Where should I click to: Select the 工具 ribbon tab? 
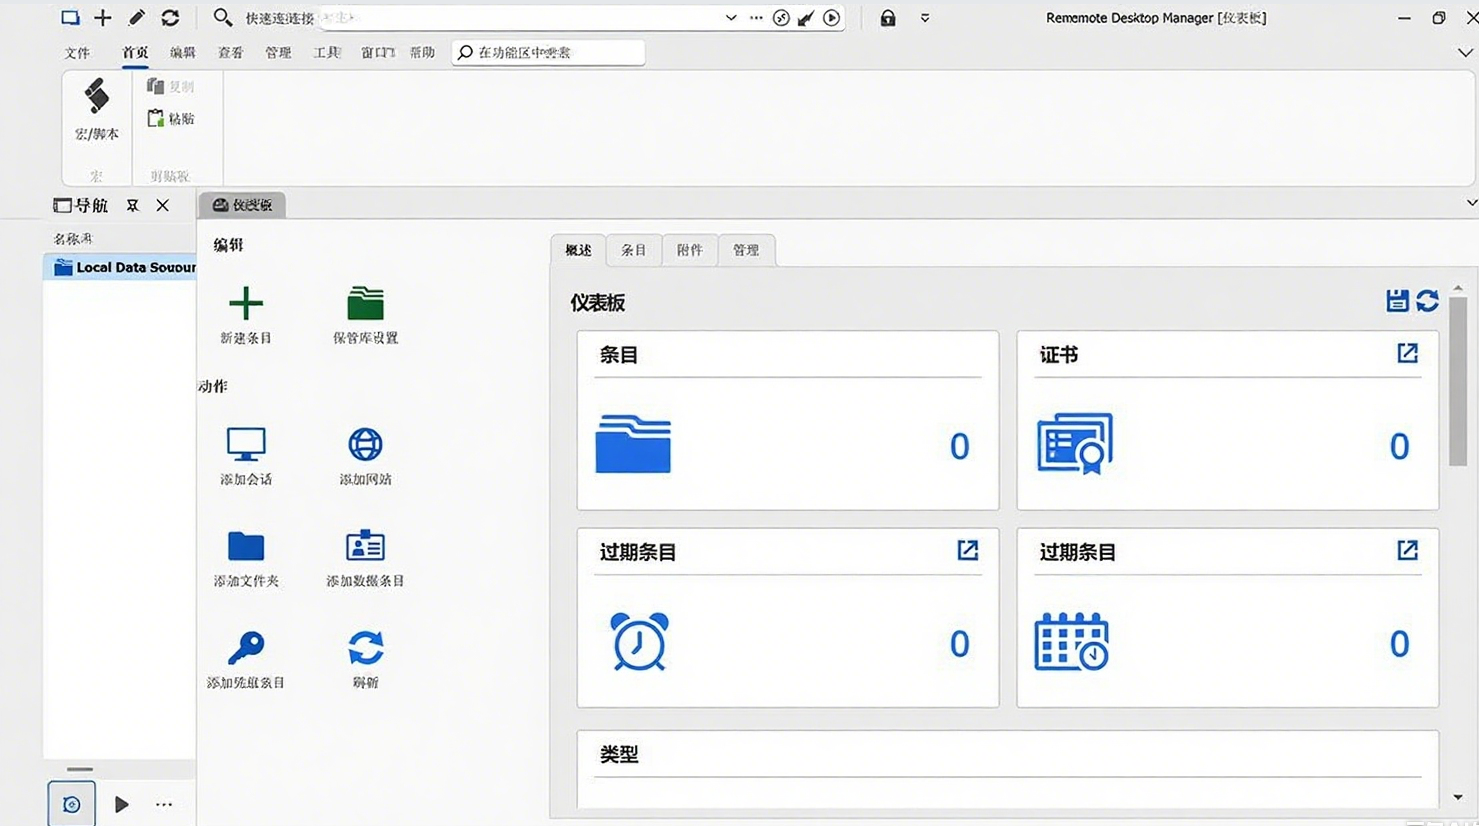pos(327,53)
